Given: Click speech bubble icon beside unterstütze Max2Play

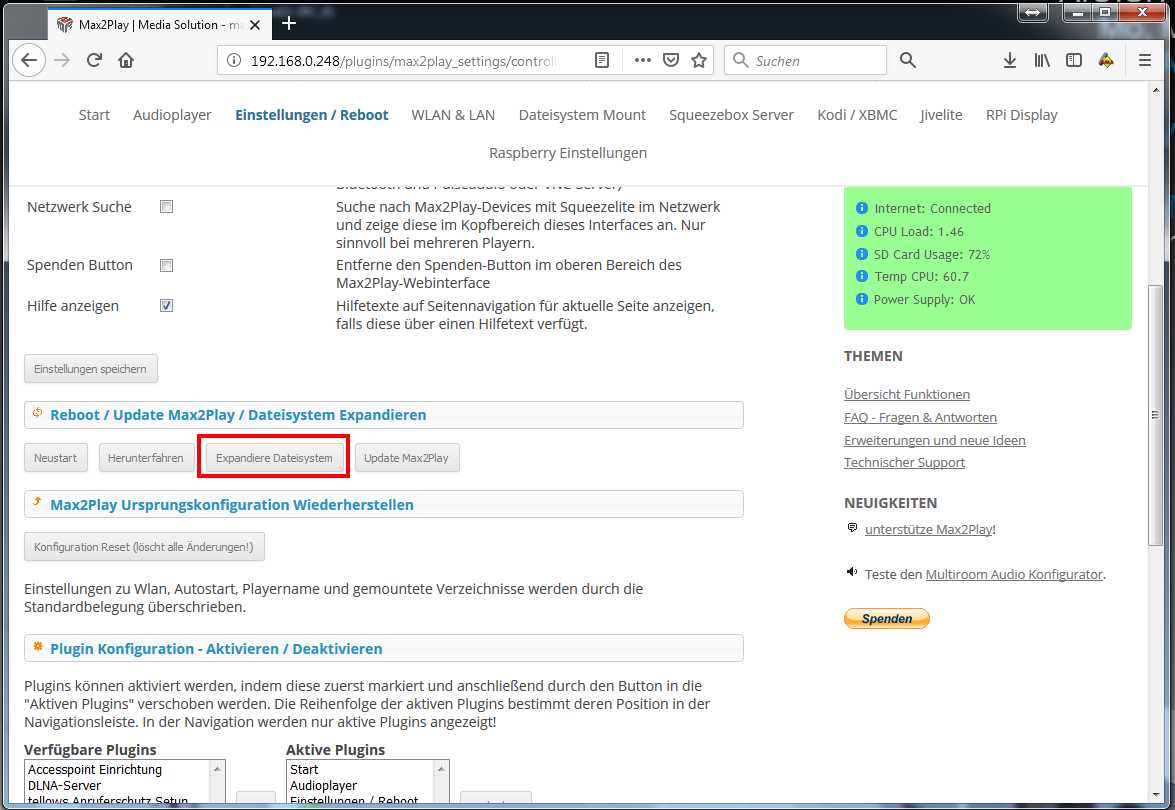Looking at the screenshot, I should point(852,528).
